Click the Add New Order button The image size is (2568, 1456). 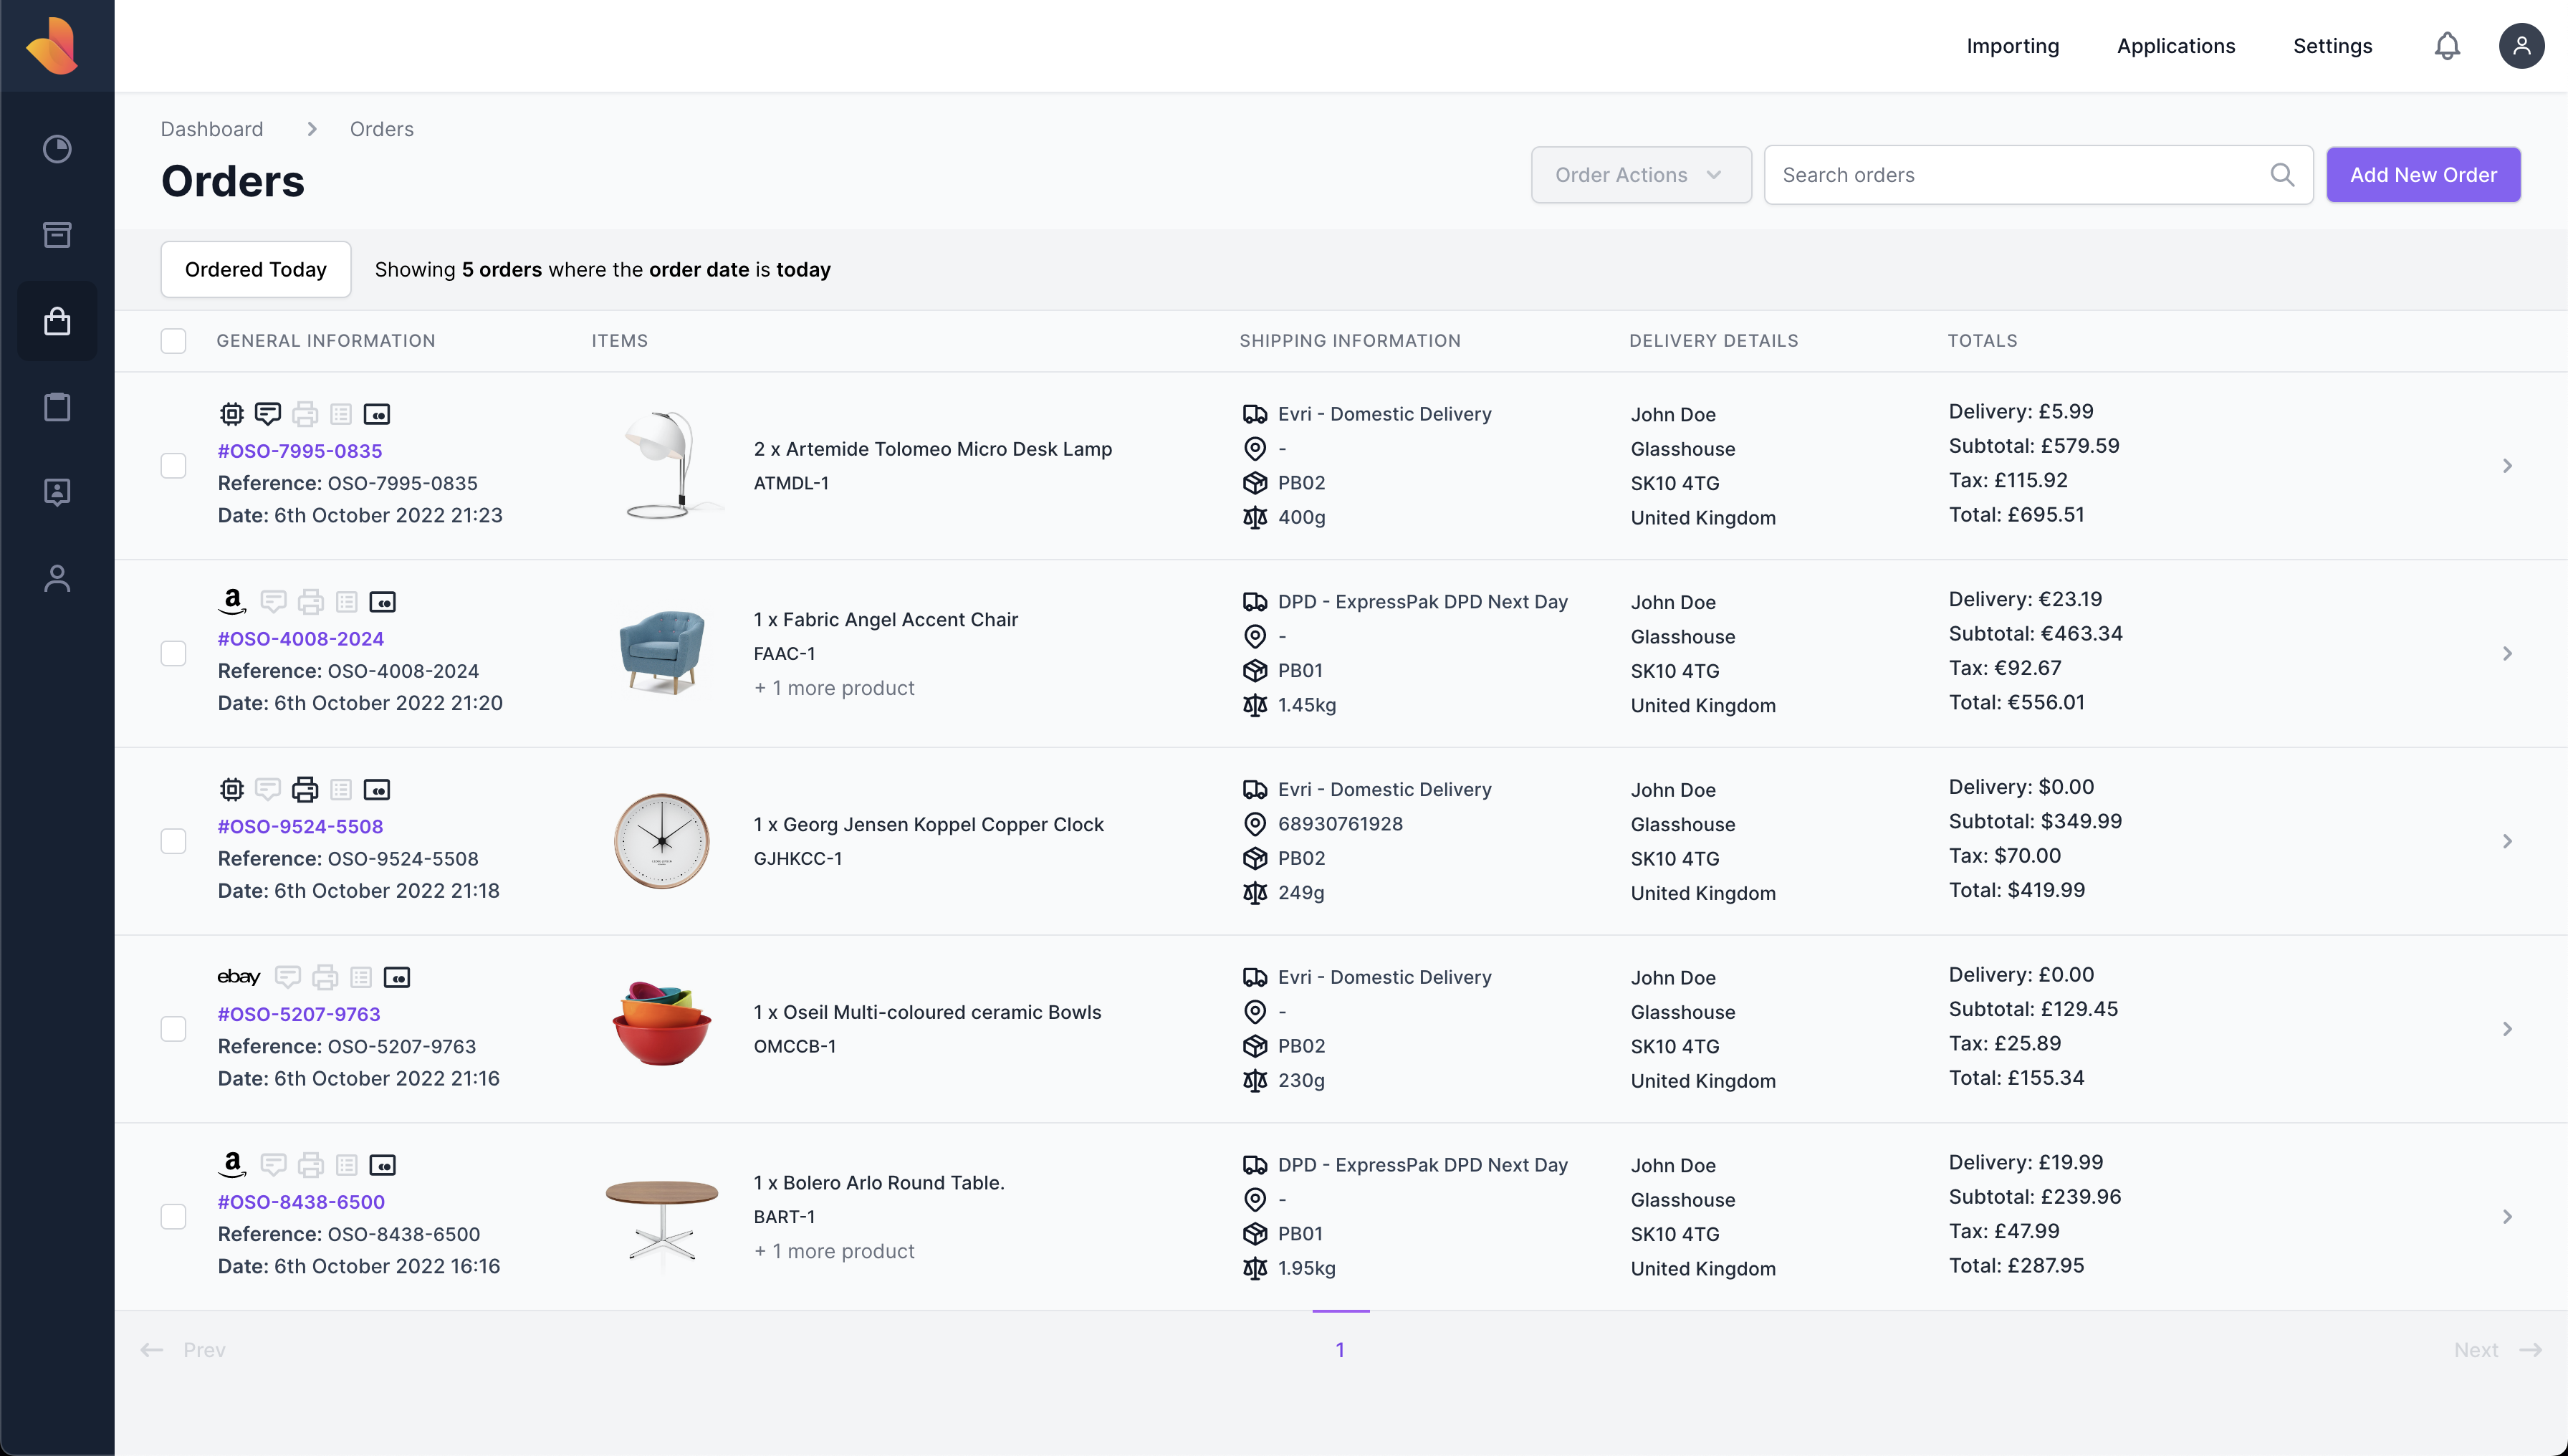[2422, 175]
